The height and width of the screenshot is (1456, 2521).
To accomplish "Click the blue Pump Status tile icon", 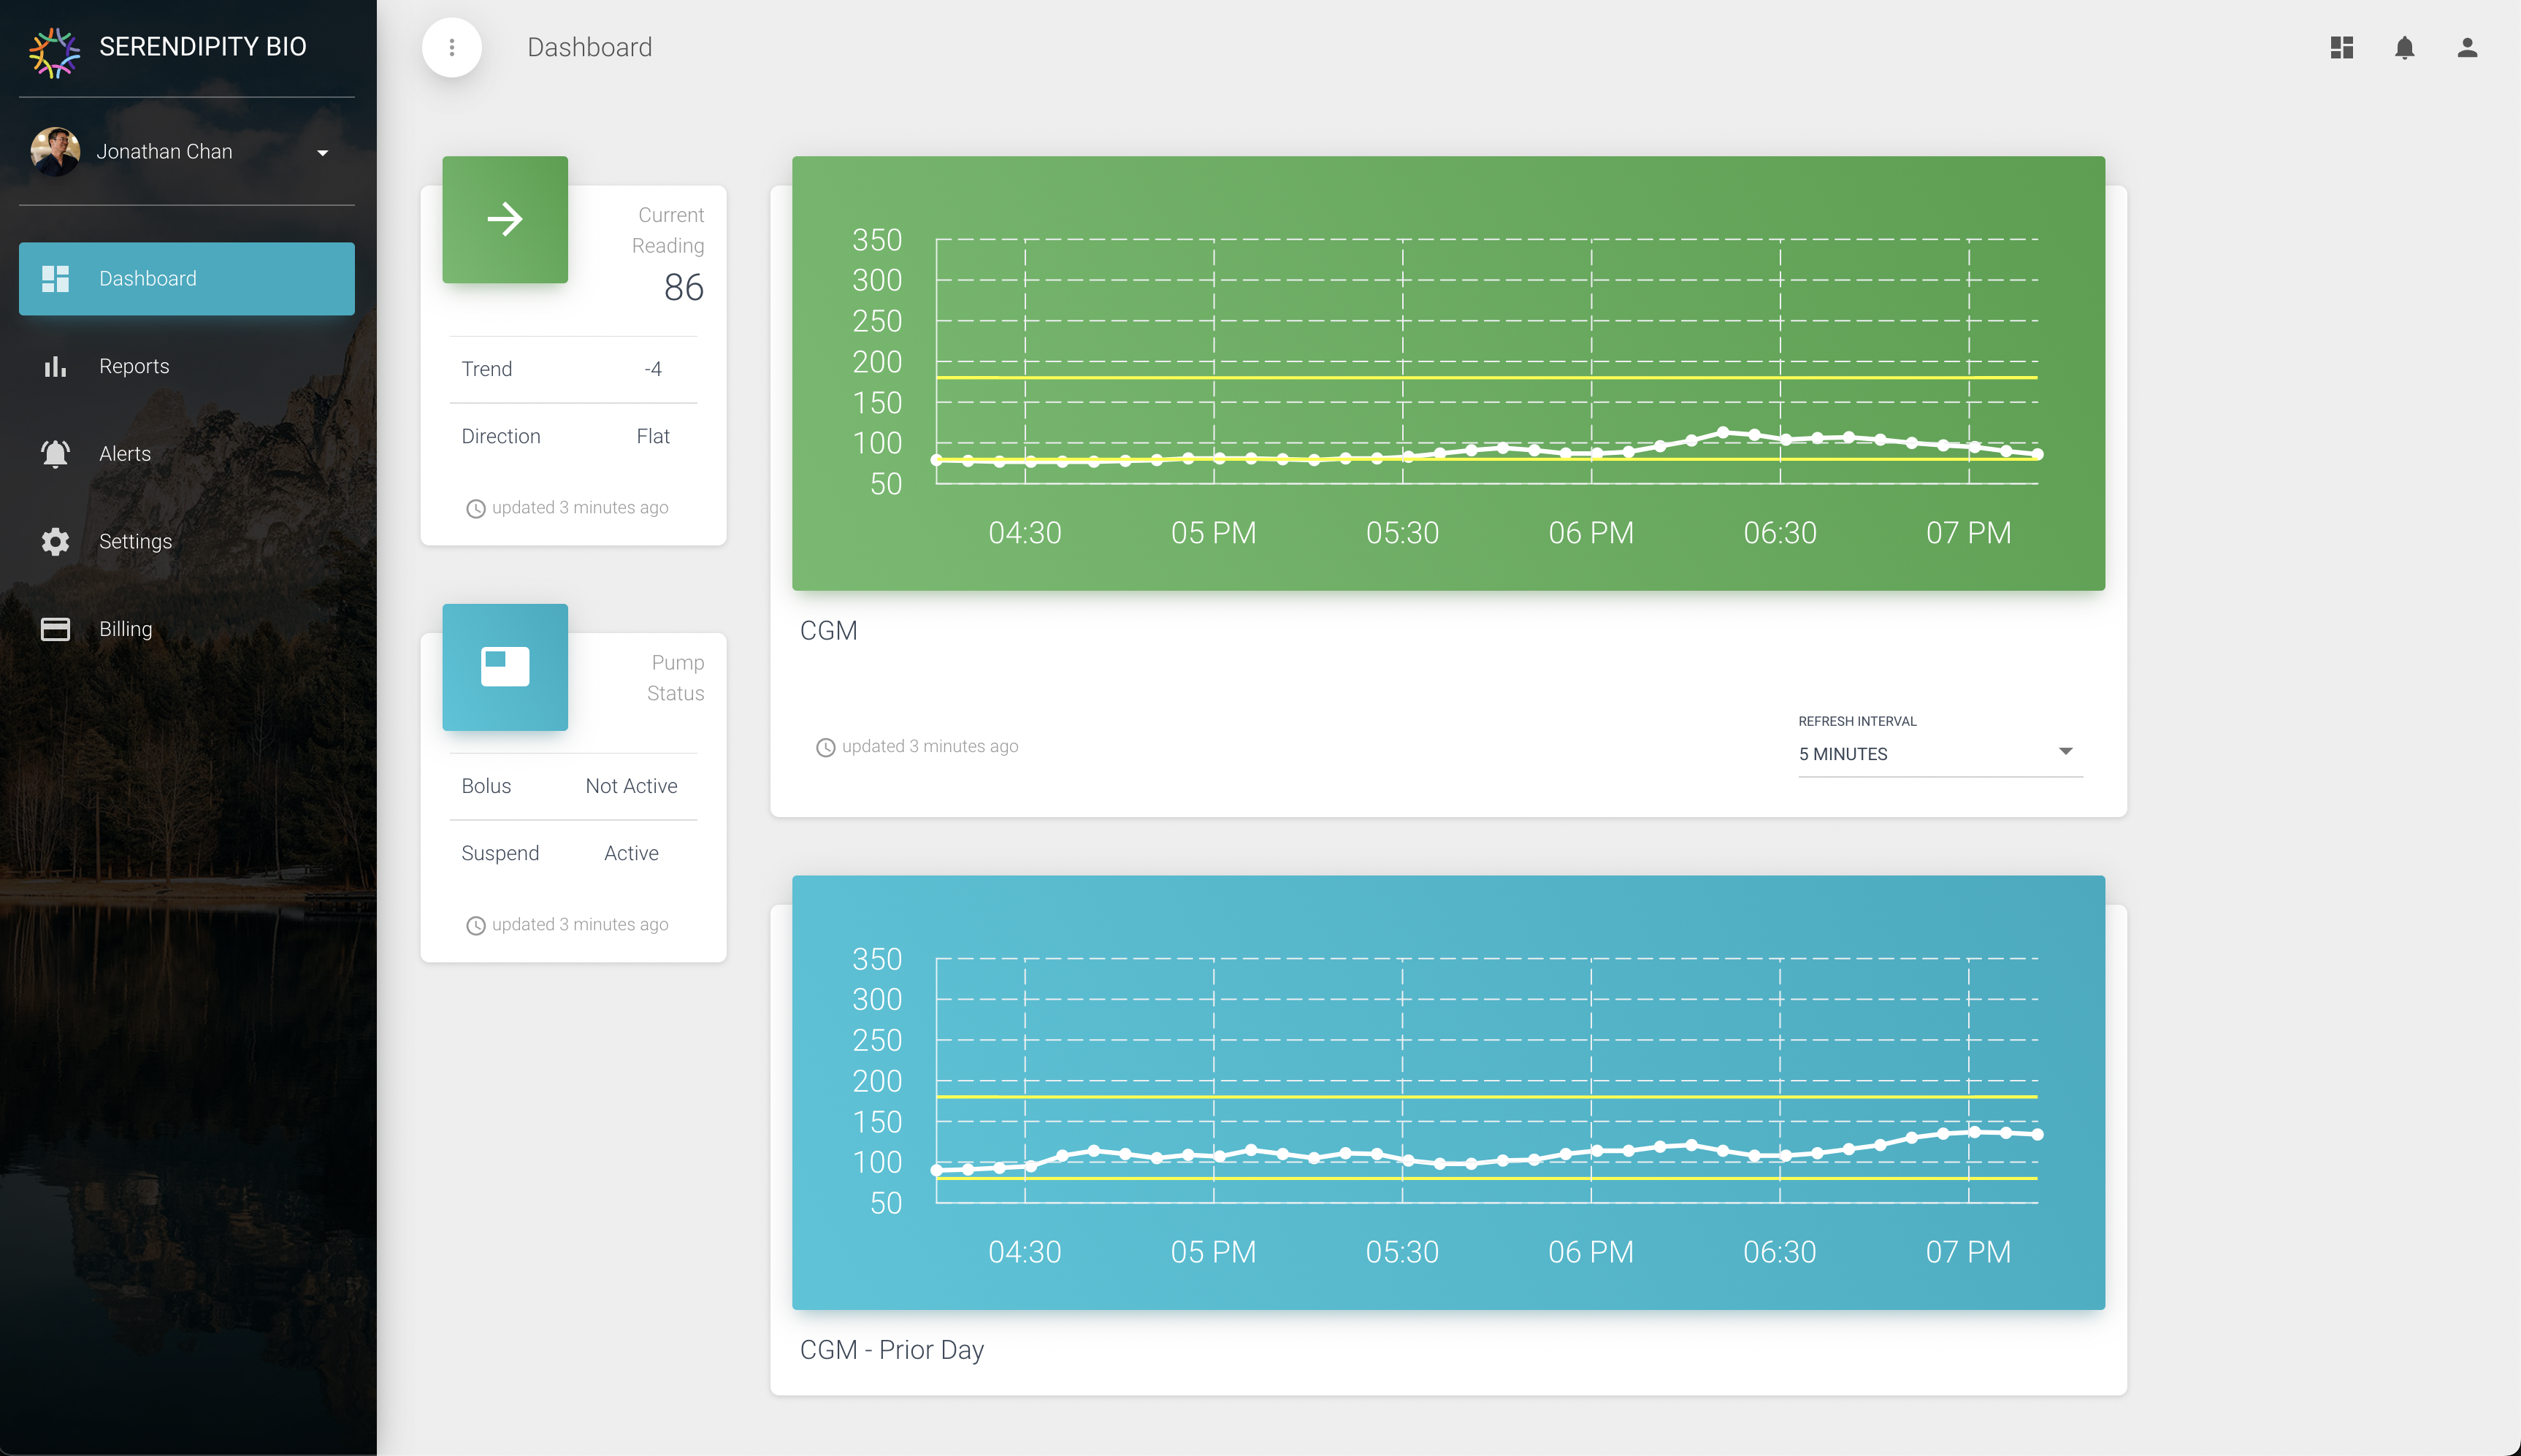I will coord(505,667).
